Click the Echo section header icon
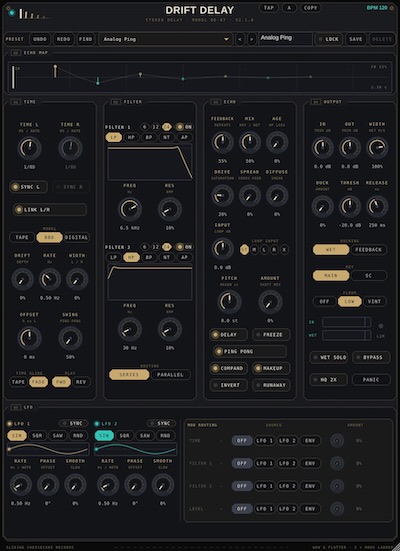Viewport: 400px width, 551px height. click(x=215, y=102)
